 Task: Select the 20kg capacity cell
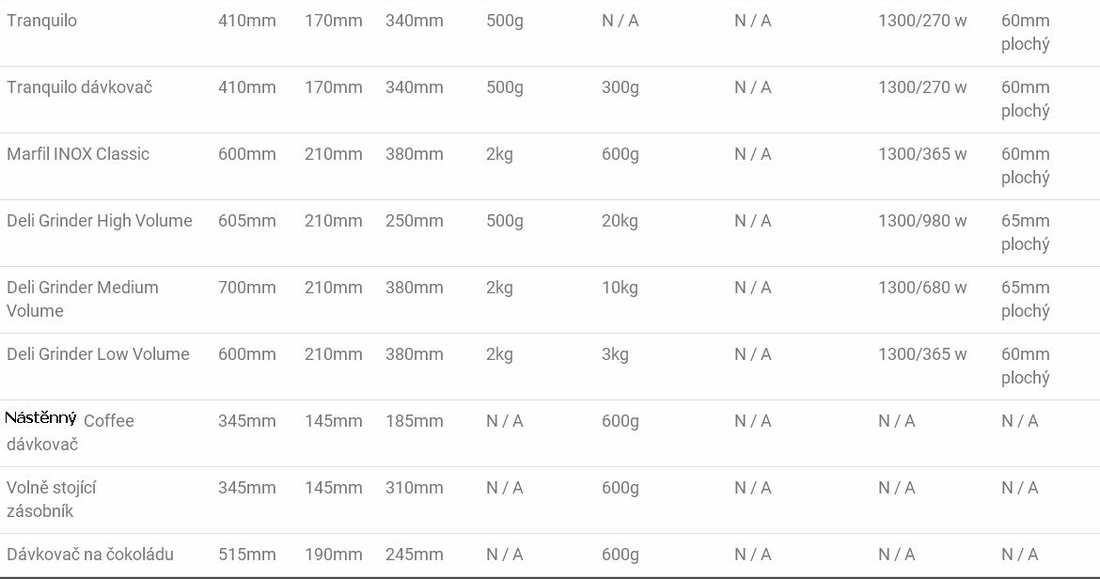(x=619, y=221)
